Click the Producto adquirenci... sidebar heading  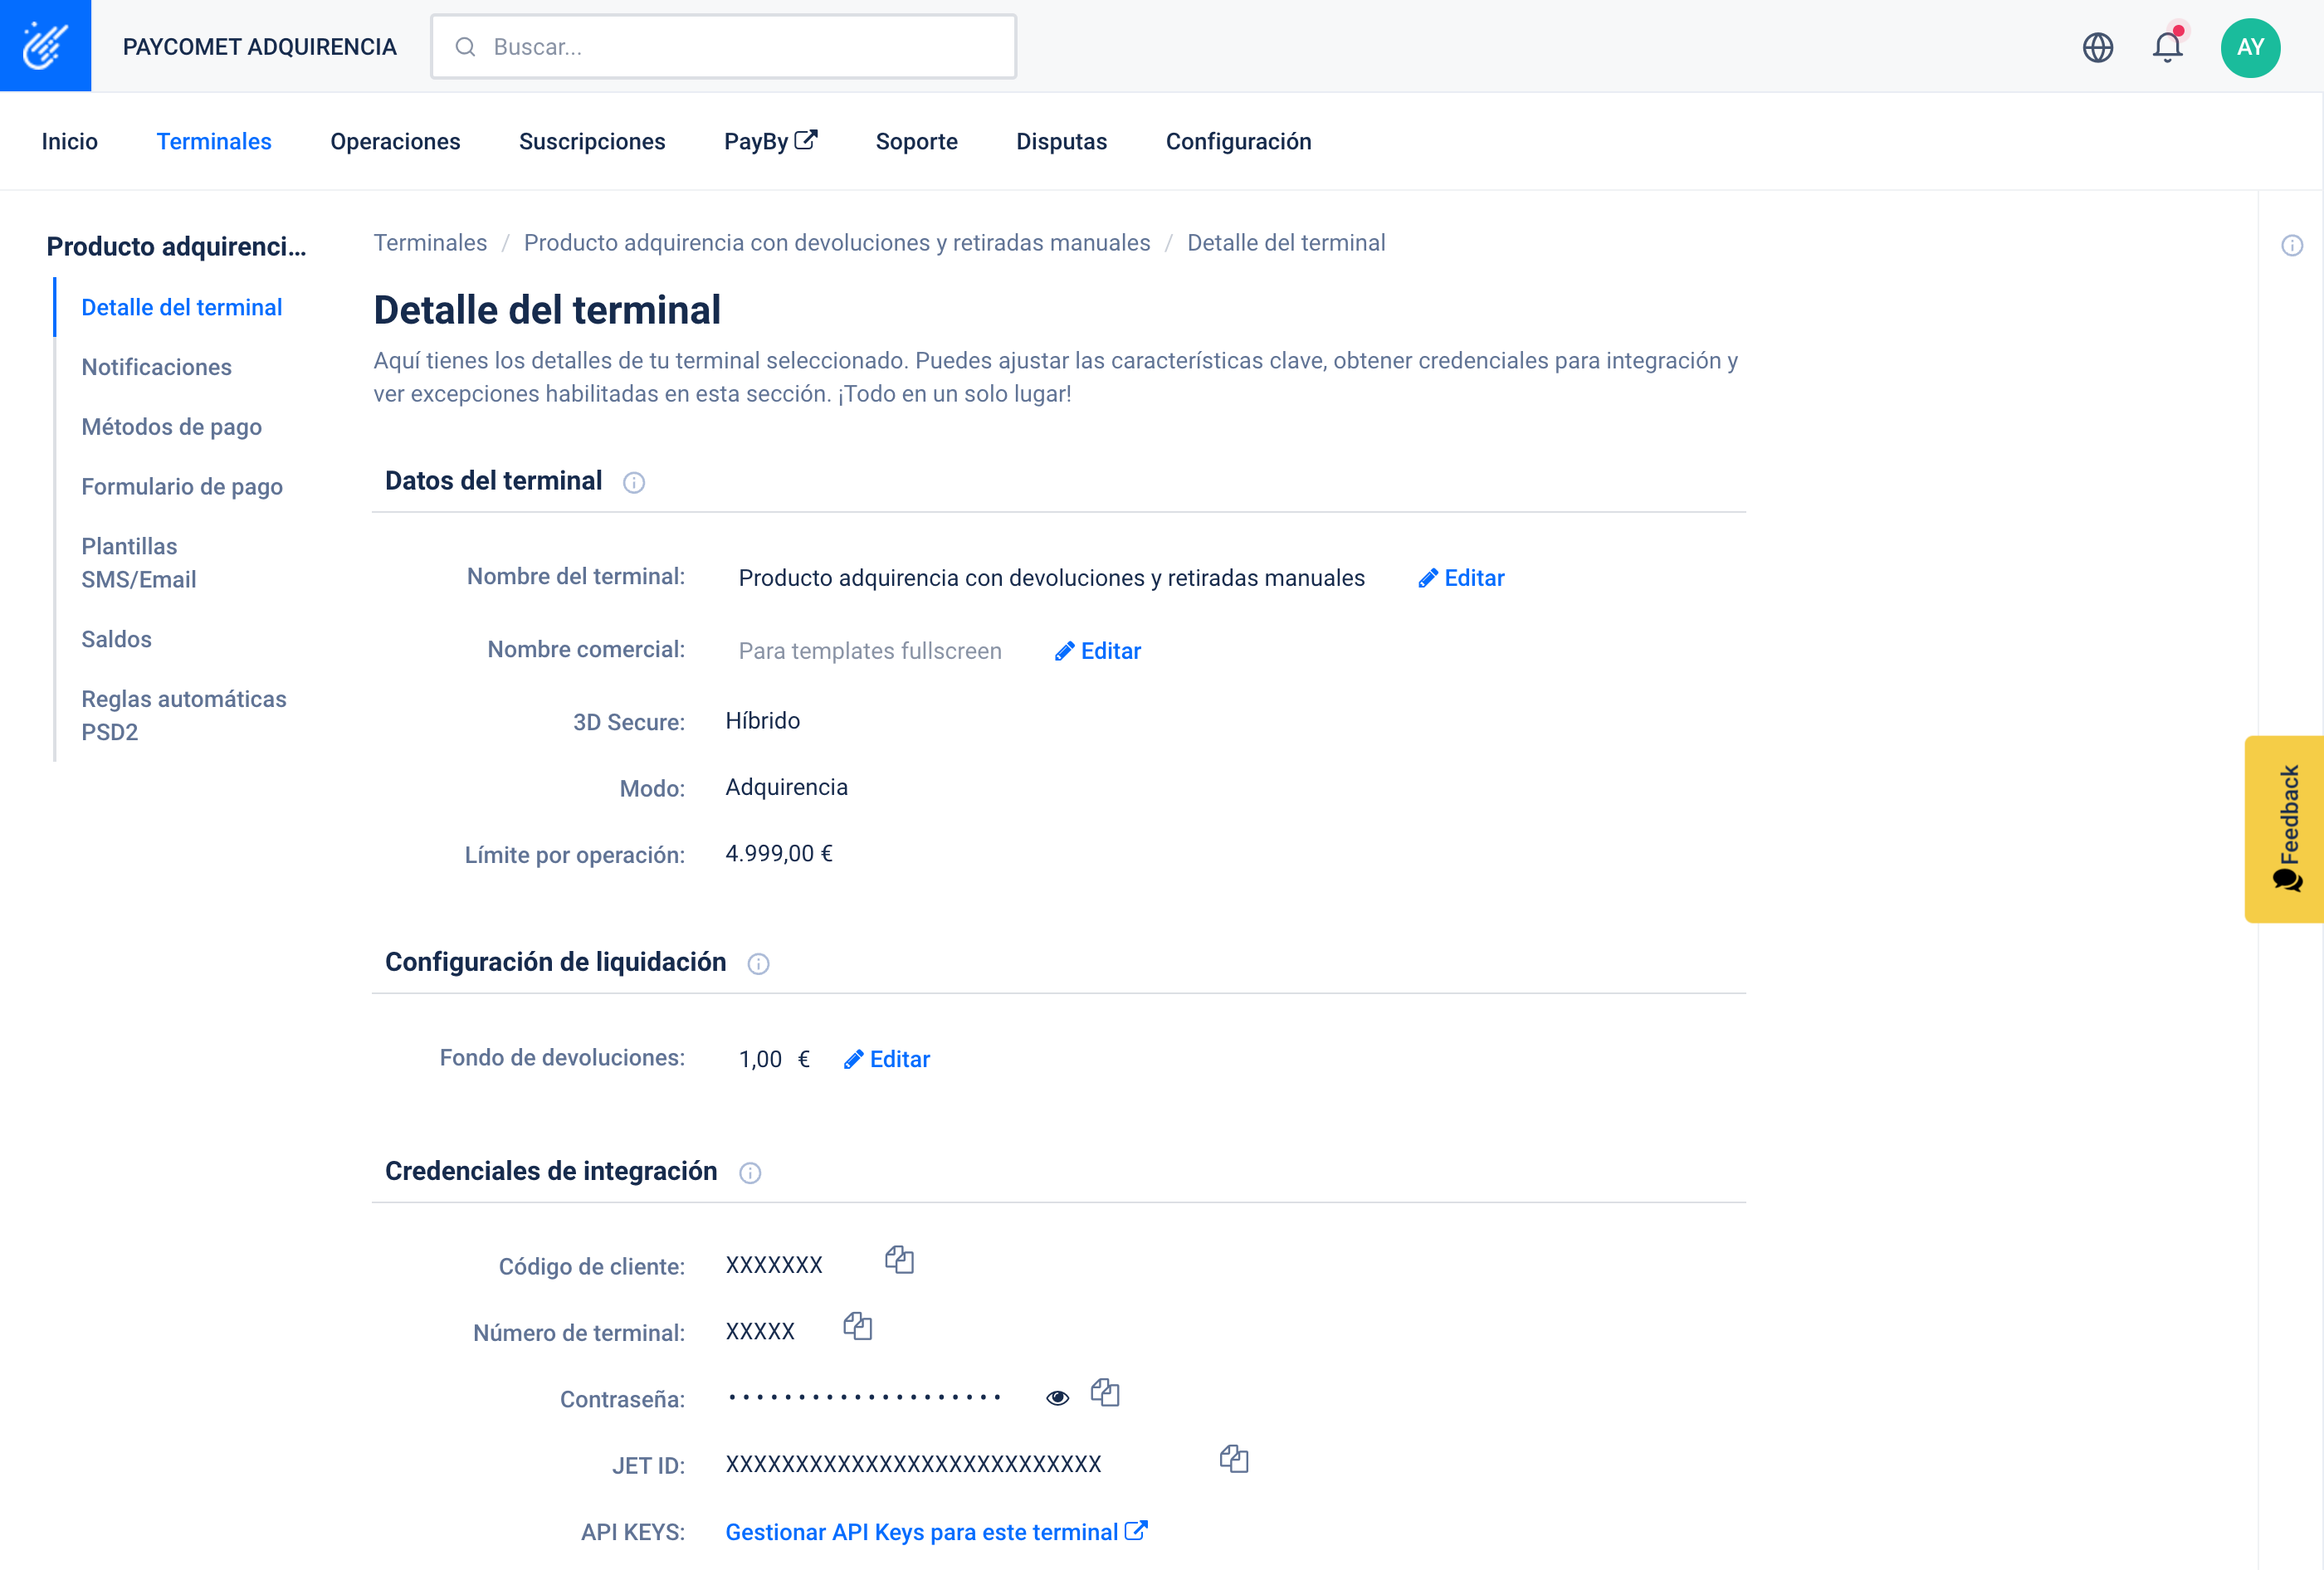point(177,247)
